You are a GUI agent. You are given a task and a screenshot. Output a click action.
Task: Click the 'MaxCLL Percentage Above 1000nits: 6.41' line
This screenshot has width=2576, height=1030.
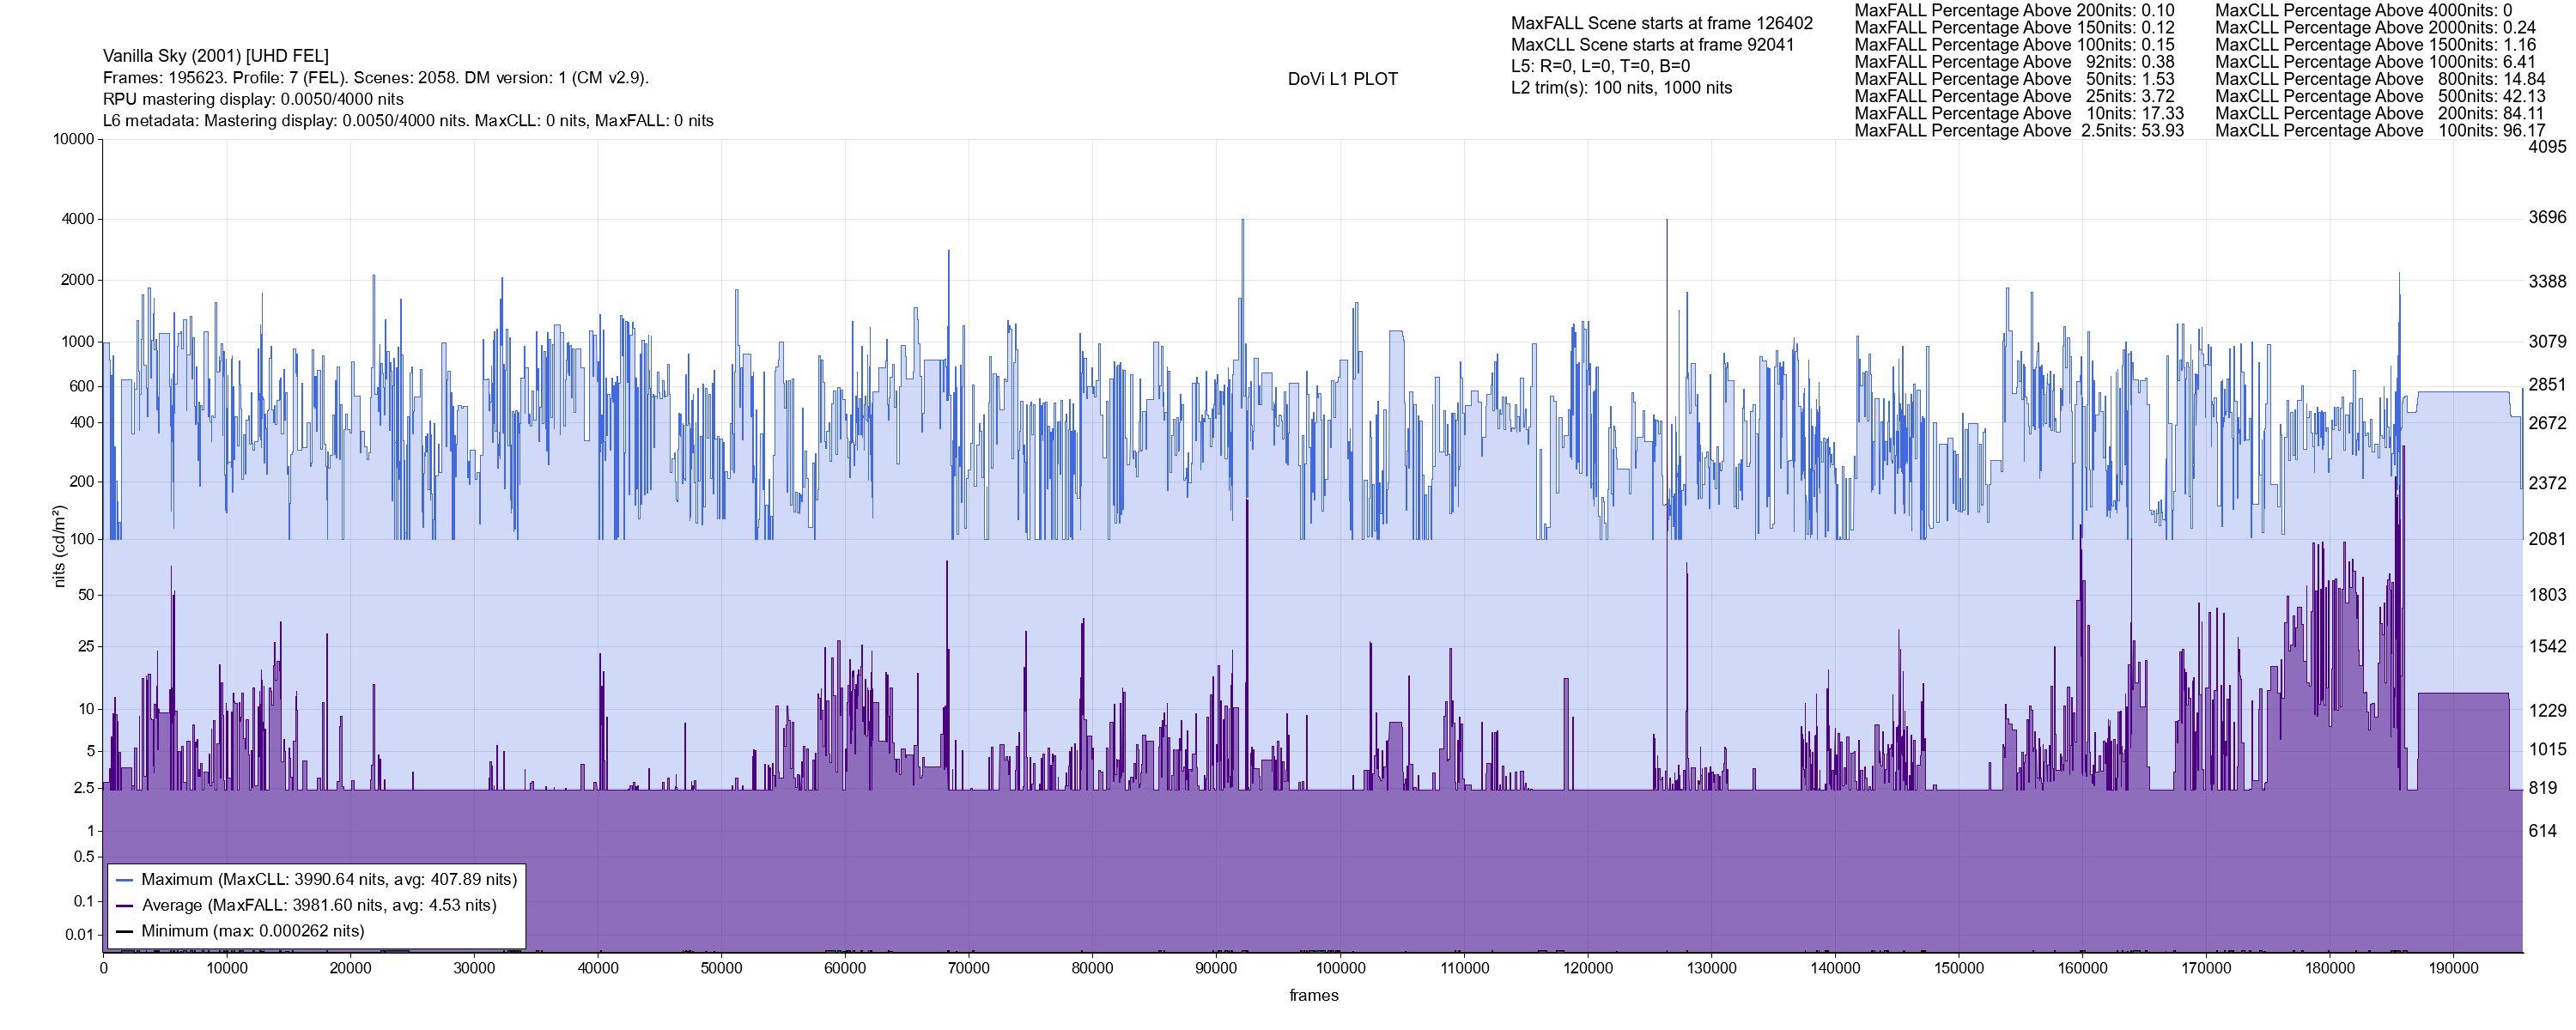[2375, 62]
